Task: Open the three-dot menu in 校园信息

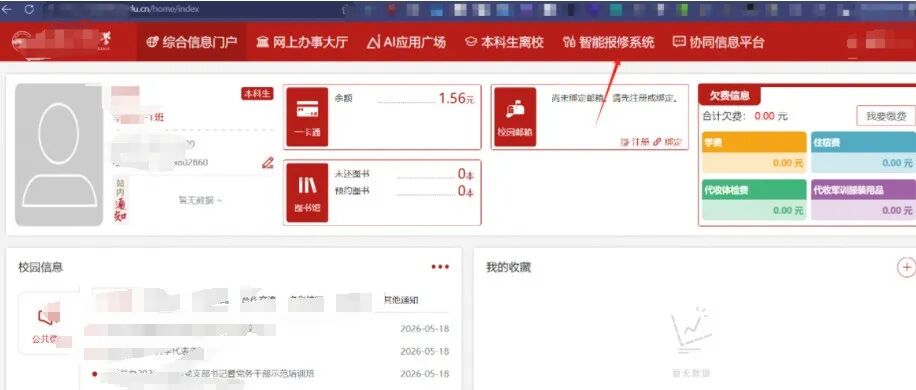Action: click(440, 267)
